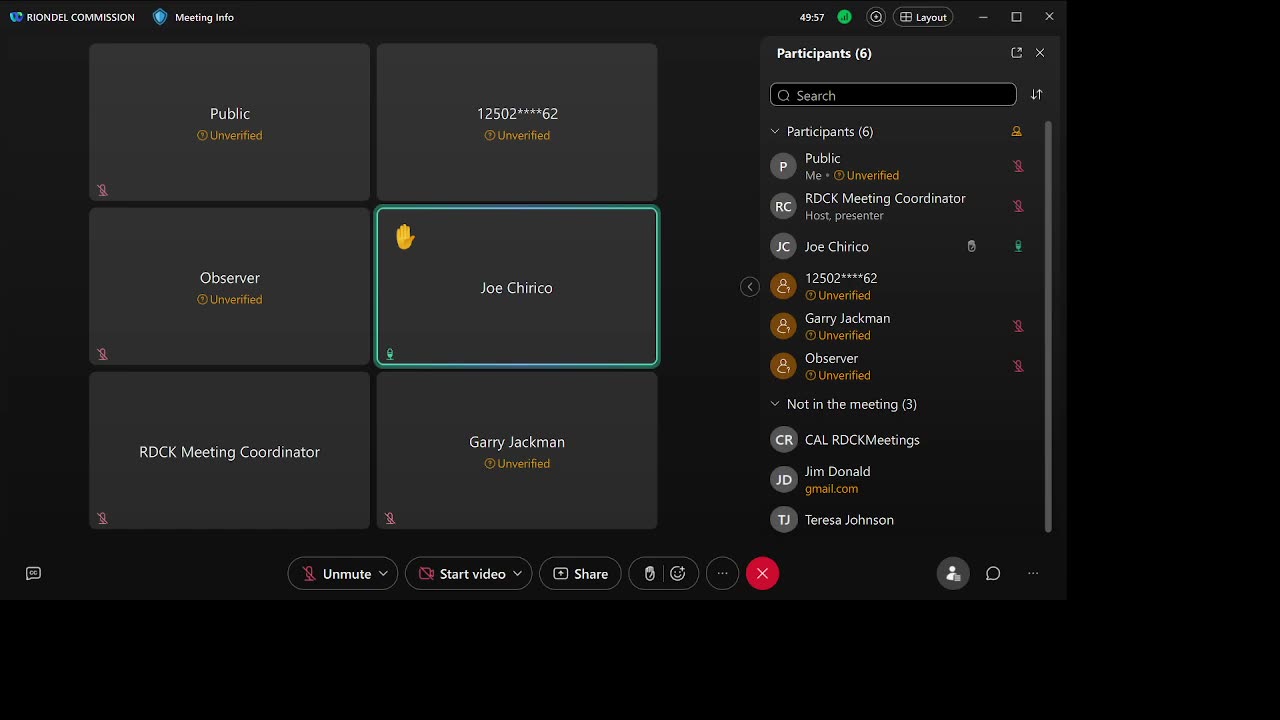This screenshot has height=720, width=1280.
Task: Click the muted mic icon for Public row
Action: pos(1018,166)
